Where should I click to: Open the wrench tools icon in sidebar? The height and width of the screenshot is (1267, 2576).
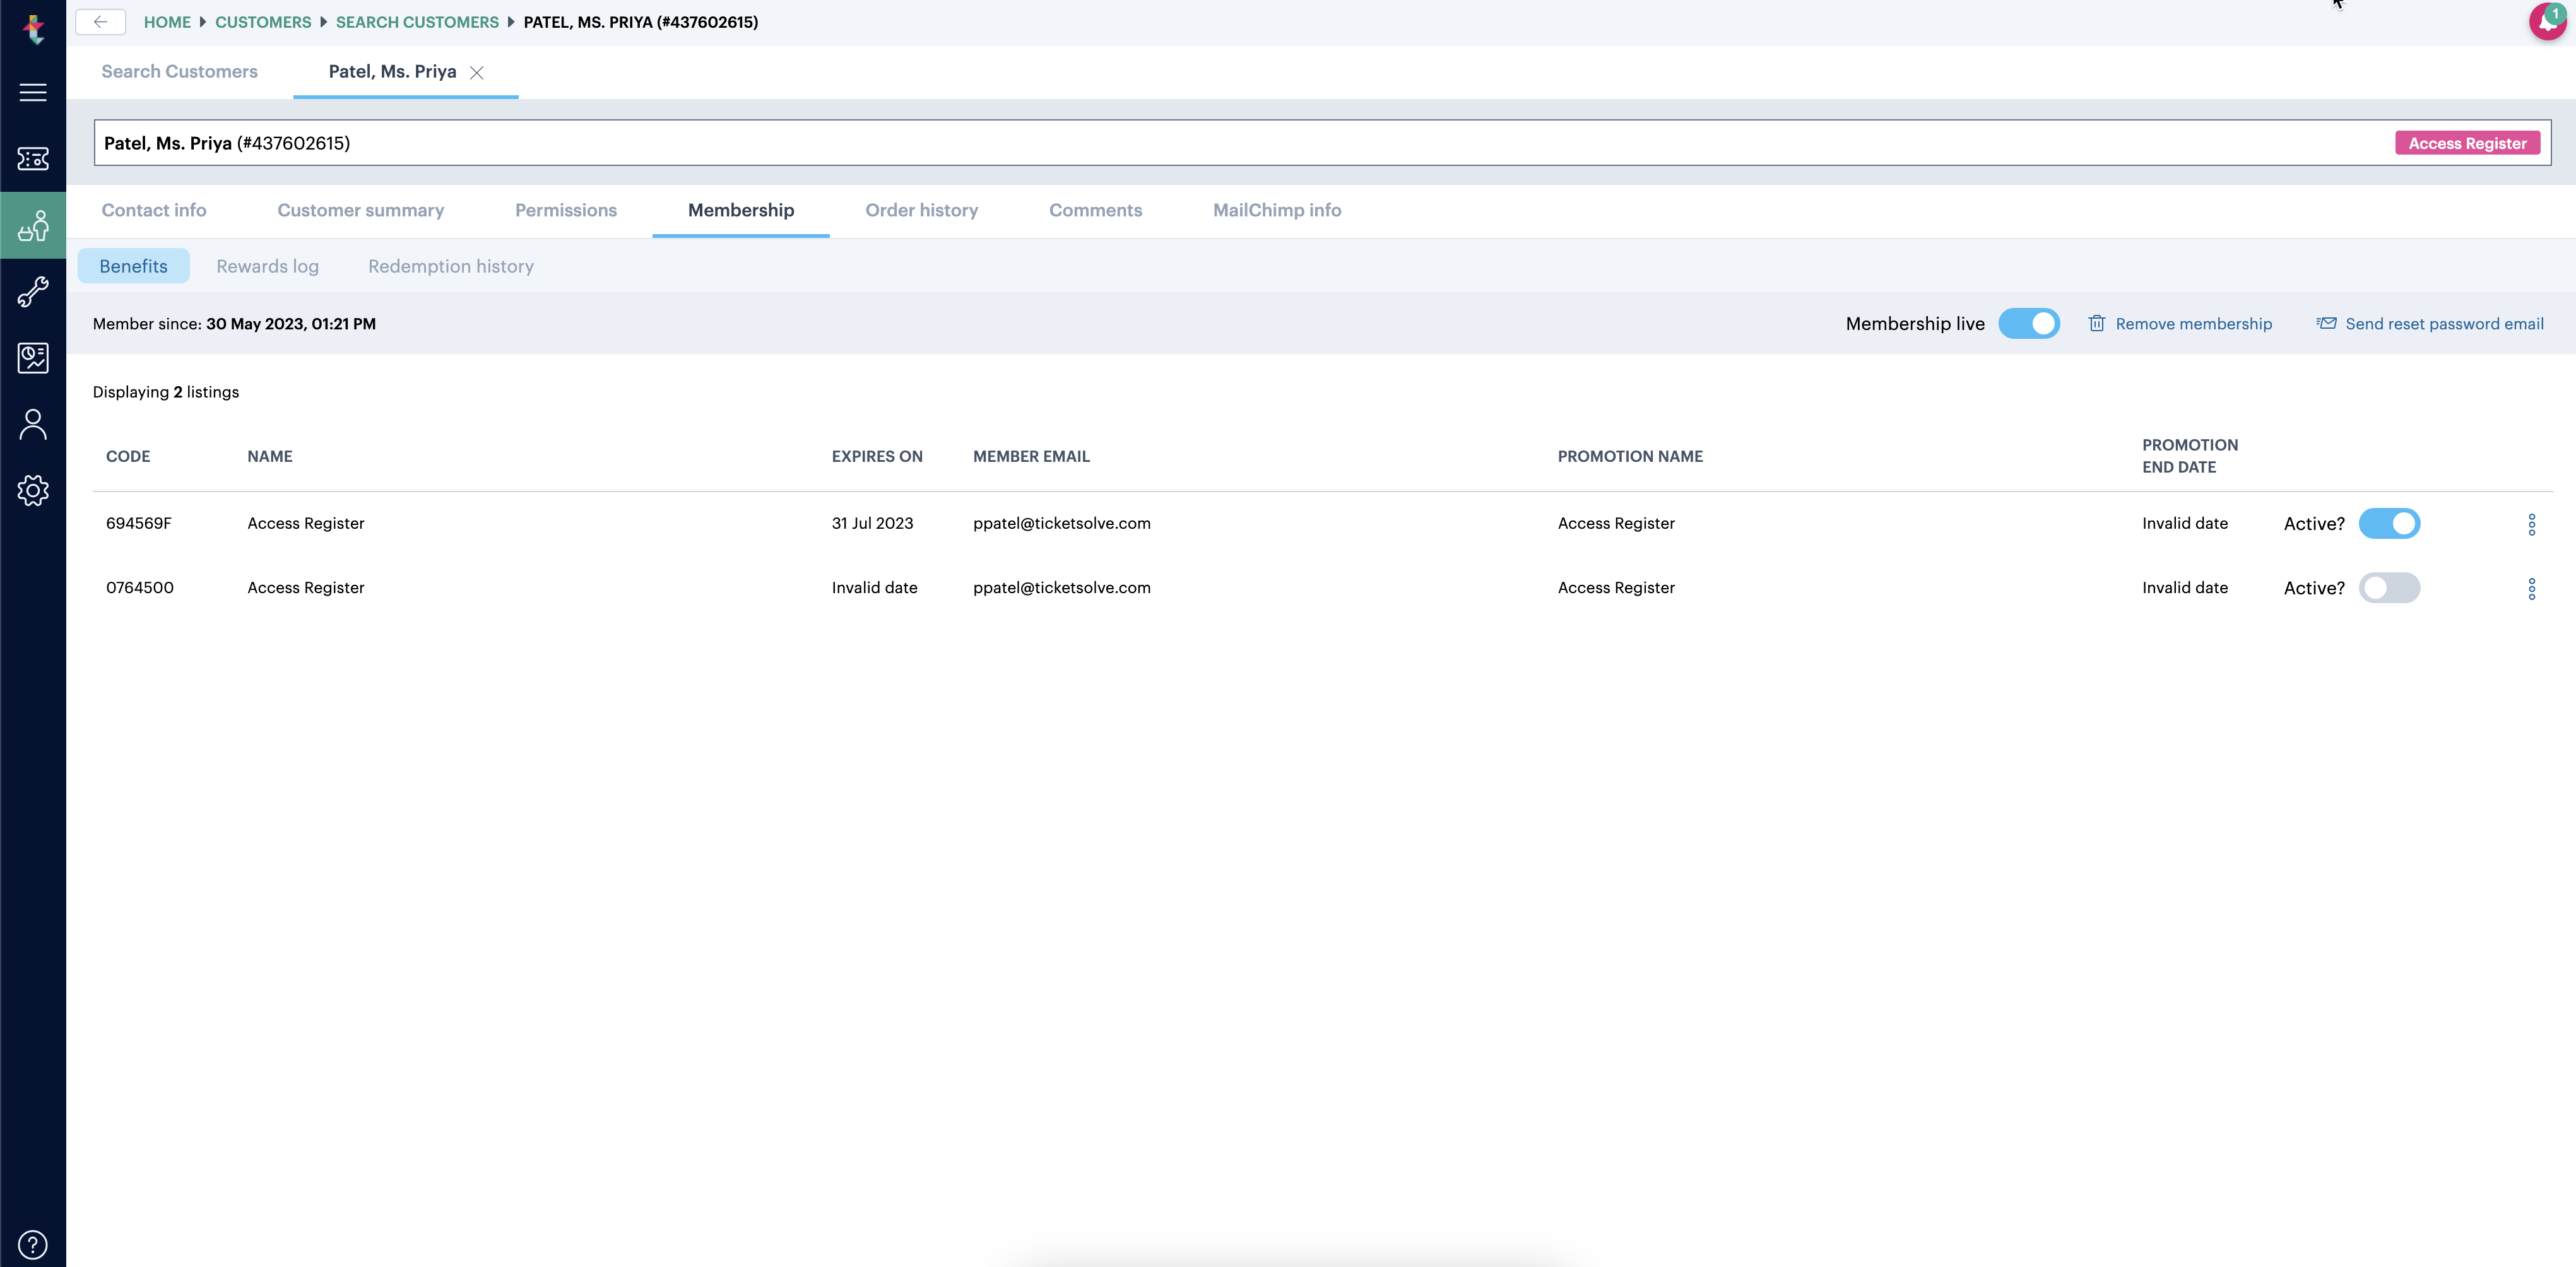click(33, 292)
